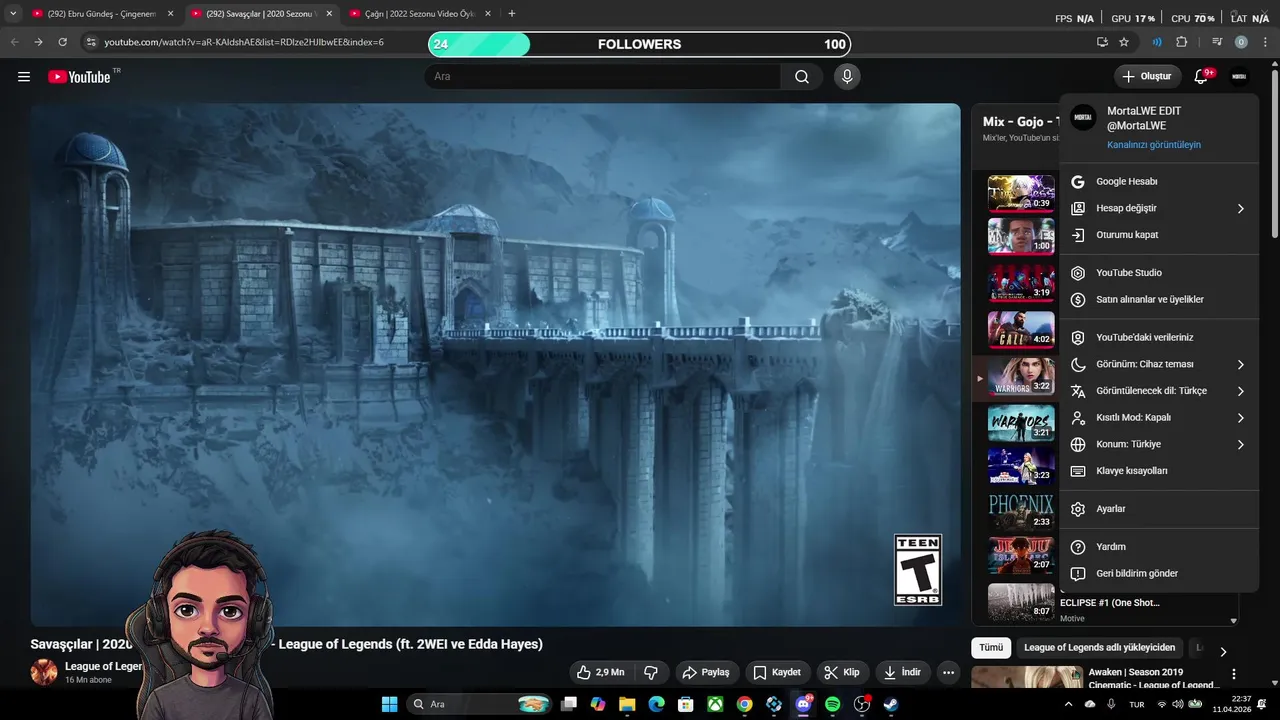
Task: Click Kanalınızı görüntüleyin link
Action: pyautogui.click(x=1153, y=145)
